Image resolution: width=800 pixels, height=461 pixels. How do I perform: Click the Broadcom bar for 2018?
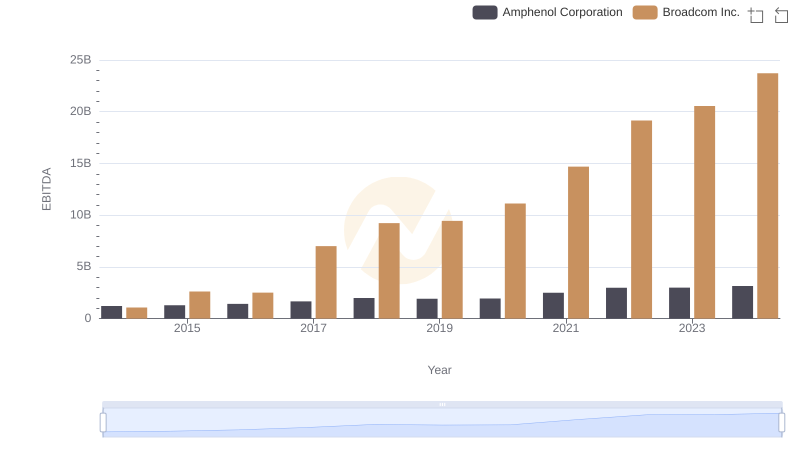click(x=389, y=271)
